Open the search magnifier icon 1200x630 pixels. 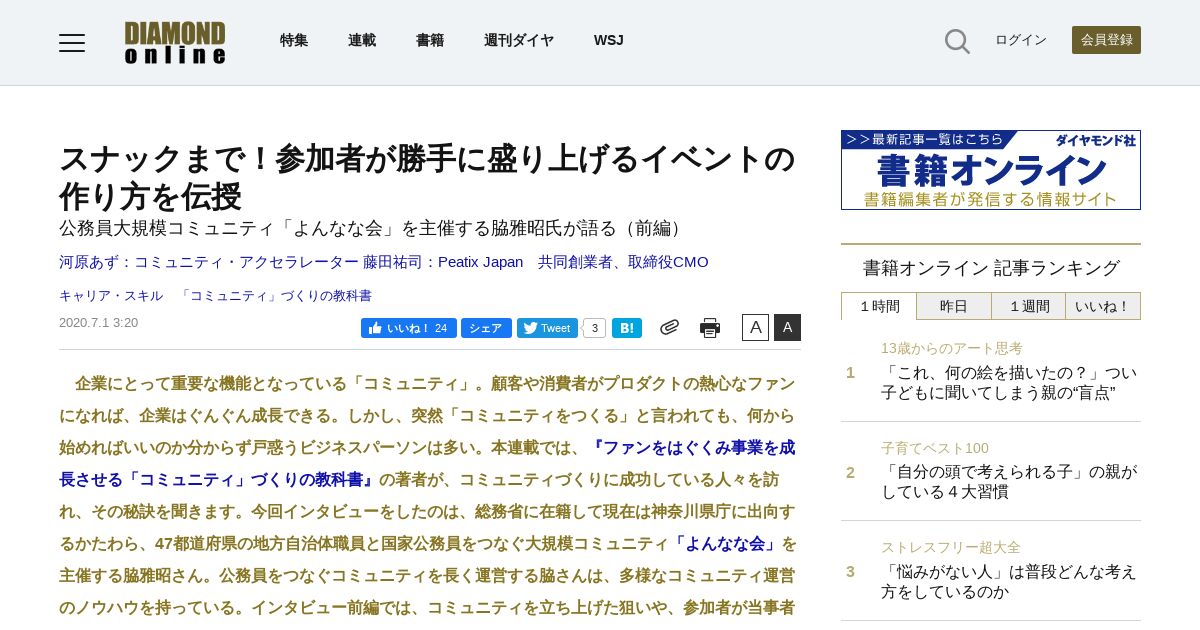click(x=957, y=41)
